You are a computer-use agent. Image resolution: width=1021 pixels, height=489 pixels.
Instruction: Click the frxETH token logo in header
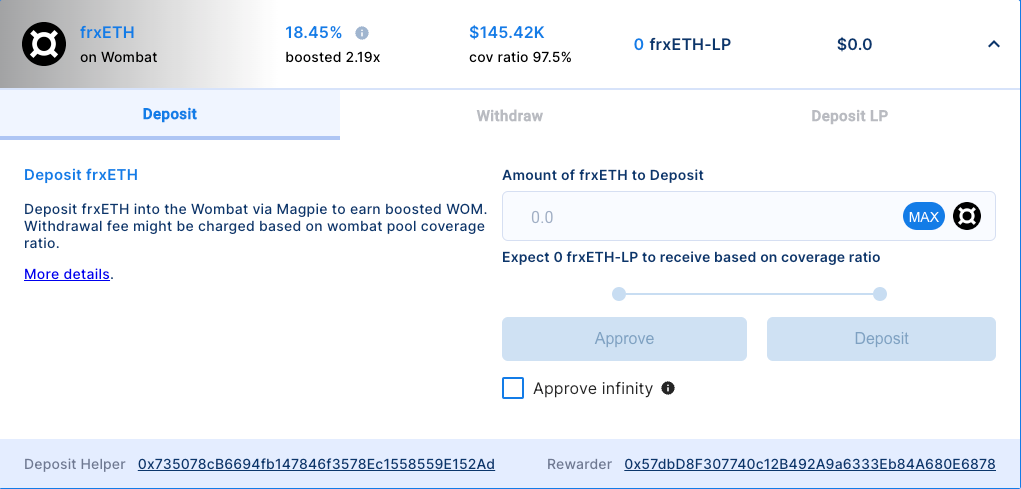click(44, 44)
